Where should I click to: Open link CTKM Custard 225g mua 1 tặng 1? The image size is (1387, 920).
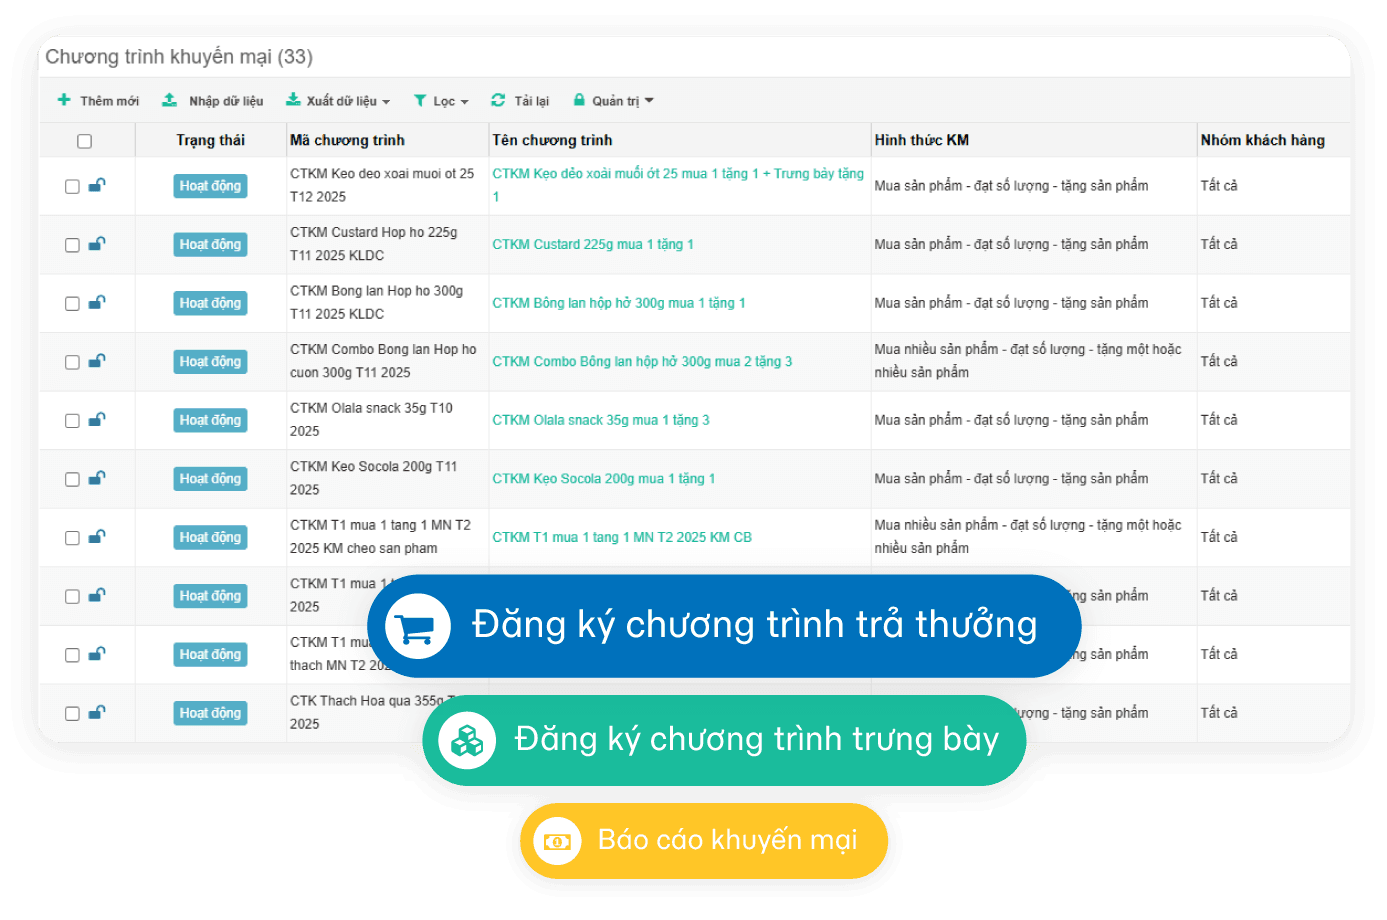point(592,244)
